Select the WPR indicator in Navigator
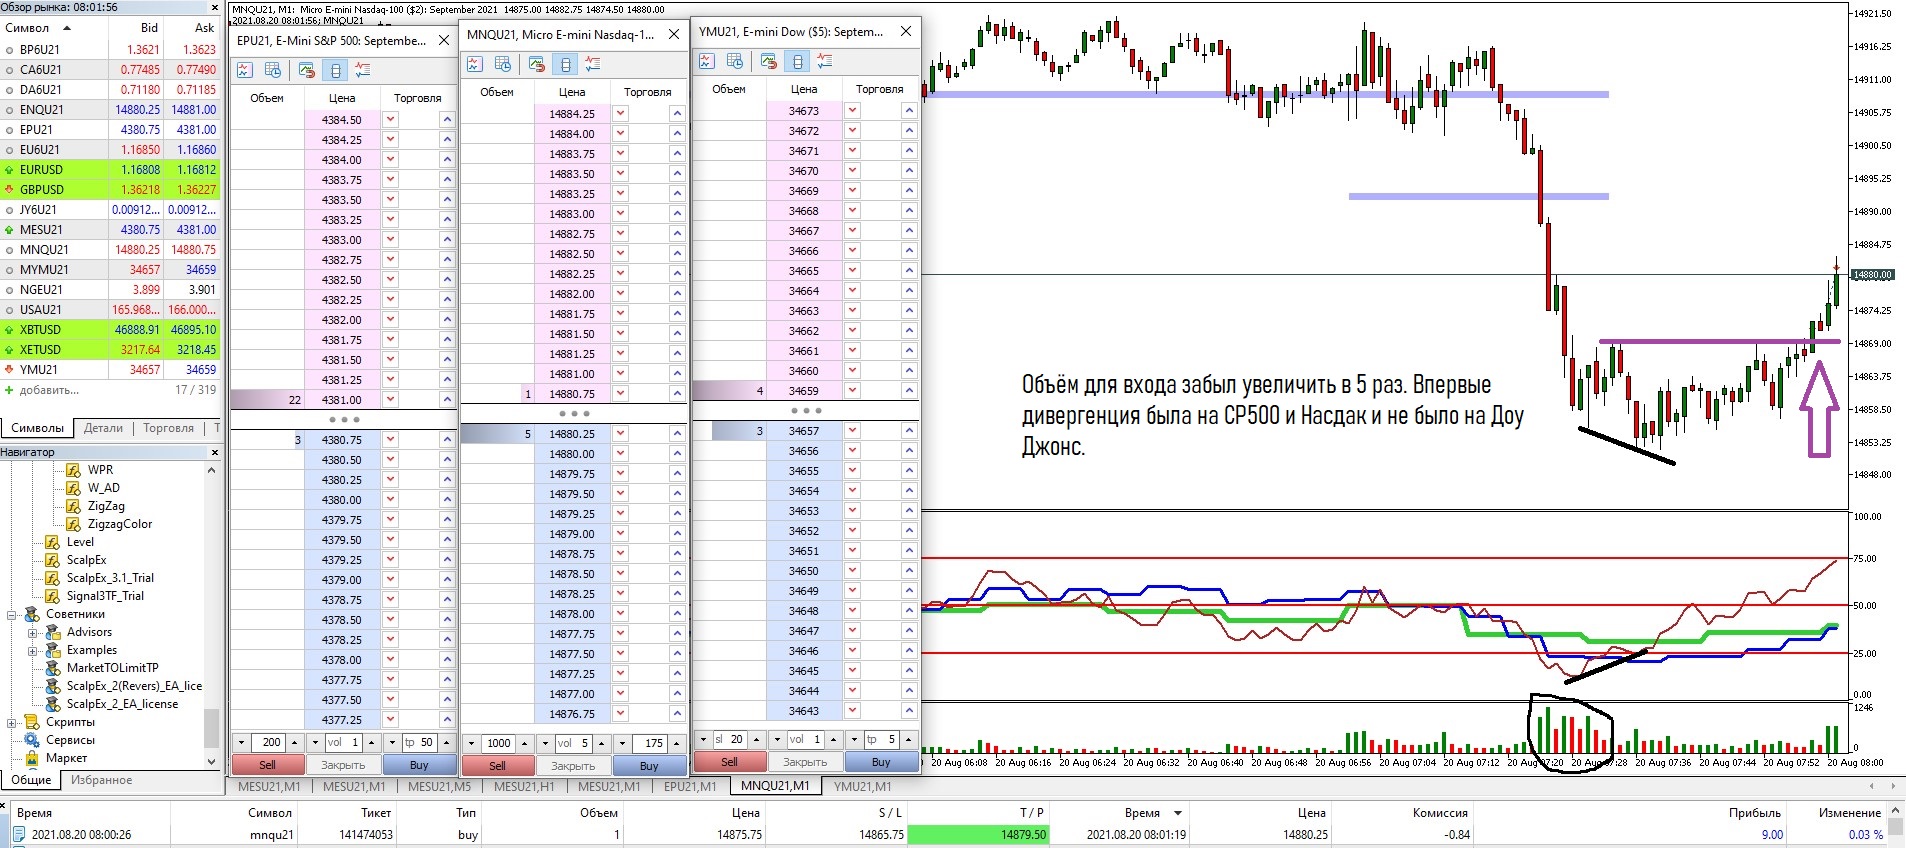This screenshot has height=848, width=1906. [x=100, y=470]
